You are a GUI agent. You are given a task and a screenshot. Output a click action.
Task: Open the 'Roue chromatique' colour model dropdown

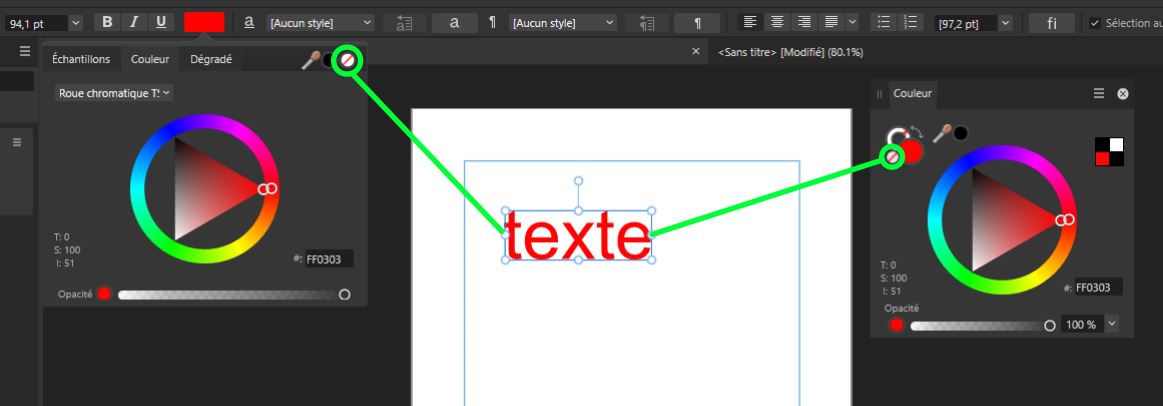click(114, 93)
